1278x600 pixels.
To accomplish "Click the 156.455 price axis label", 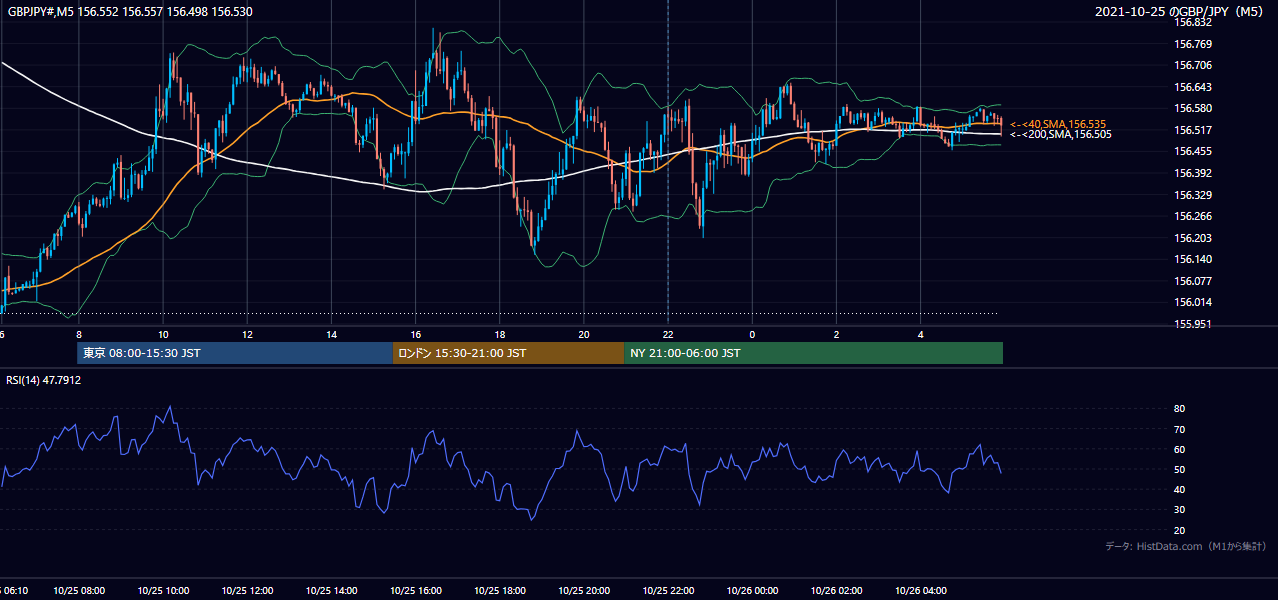I will pyautogui.click(x=1193, y=152).
